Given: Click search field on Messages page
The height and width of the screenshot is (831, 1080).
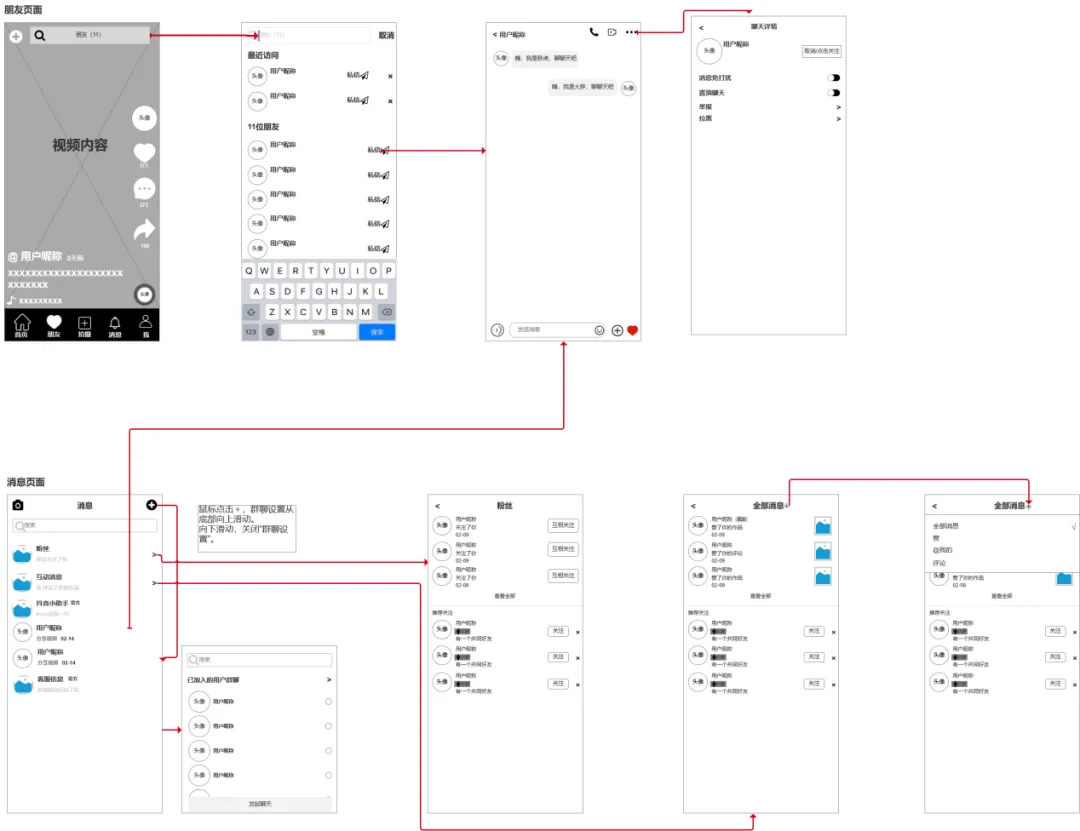Looking at the screenshot, I should pyautogui.click(x=85, y=525).
